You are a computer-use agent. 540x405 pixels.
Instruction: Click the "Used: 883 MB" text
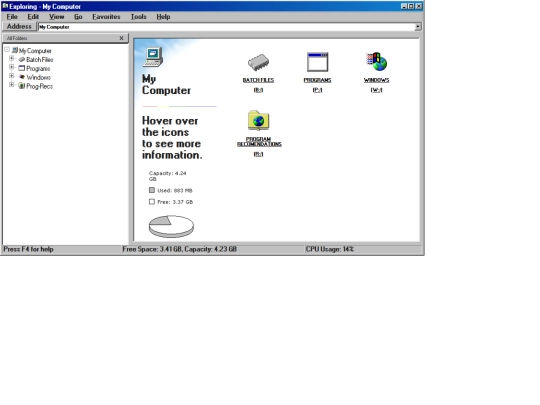click(175, 190)
